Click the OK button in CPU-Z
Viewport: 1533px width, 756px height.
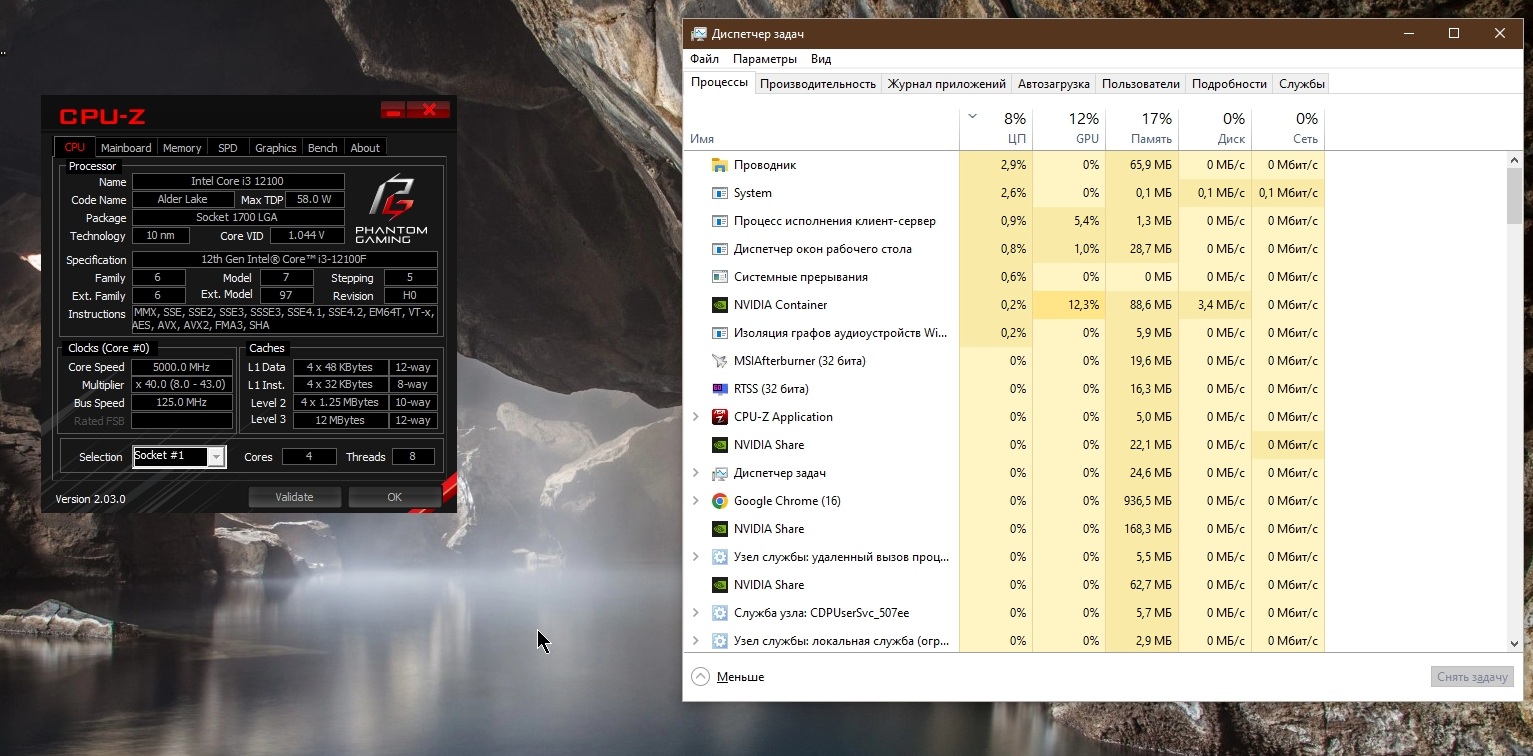tap(395, 497)
